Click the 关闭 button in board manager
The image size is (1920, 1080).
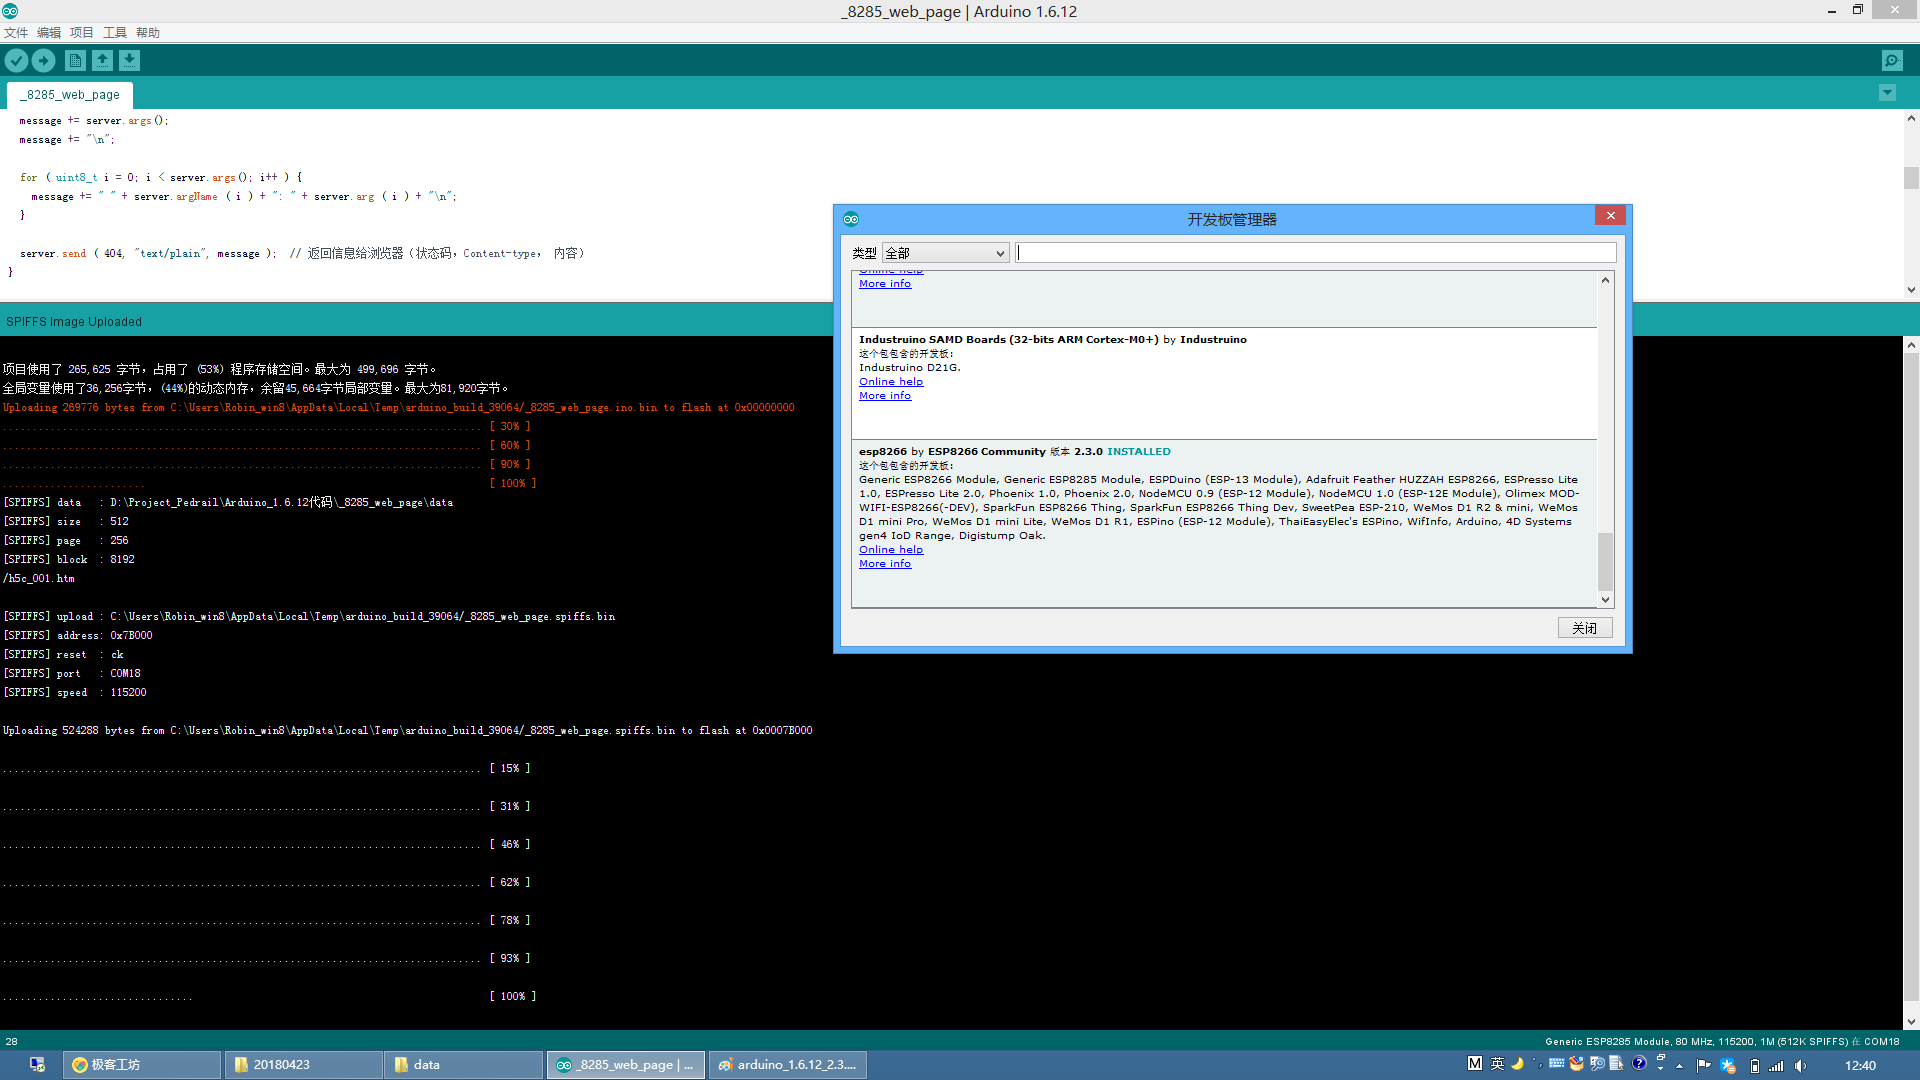click(x=1584, y=628)
